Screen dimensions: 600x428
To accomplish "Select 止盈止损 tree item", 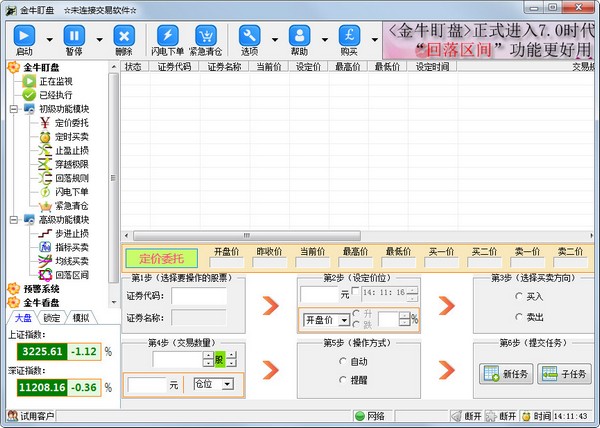I will [72, 150].
